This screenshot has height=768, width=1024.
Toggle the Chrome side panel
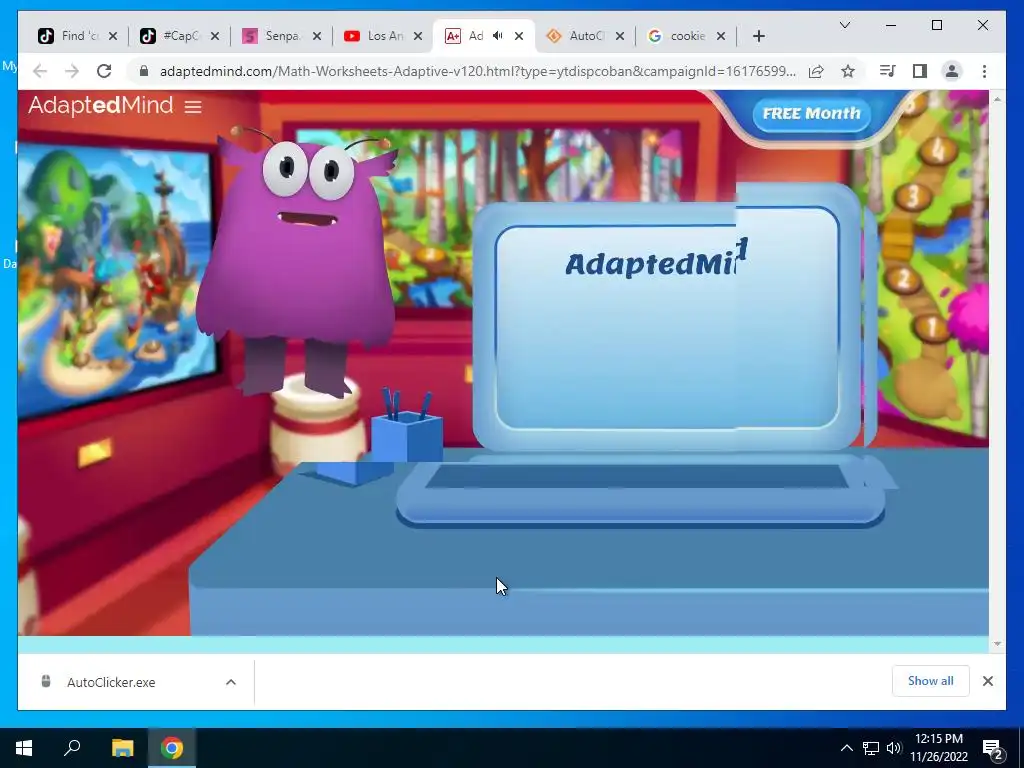[x=920, y=71]
